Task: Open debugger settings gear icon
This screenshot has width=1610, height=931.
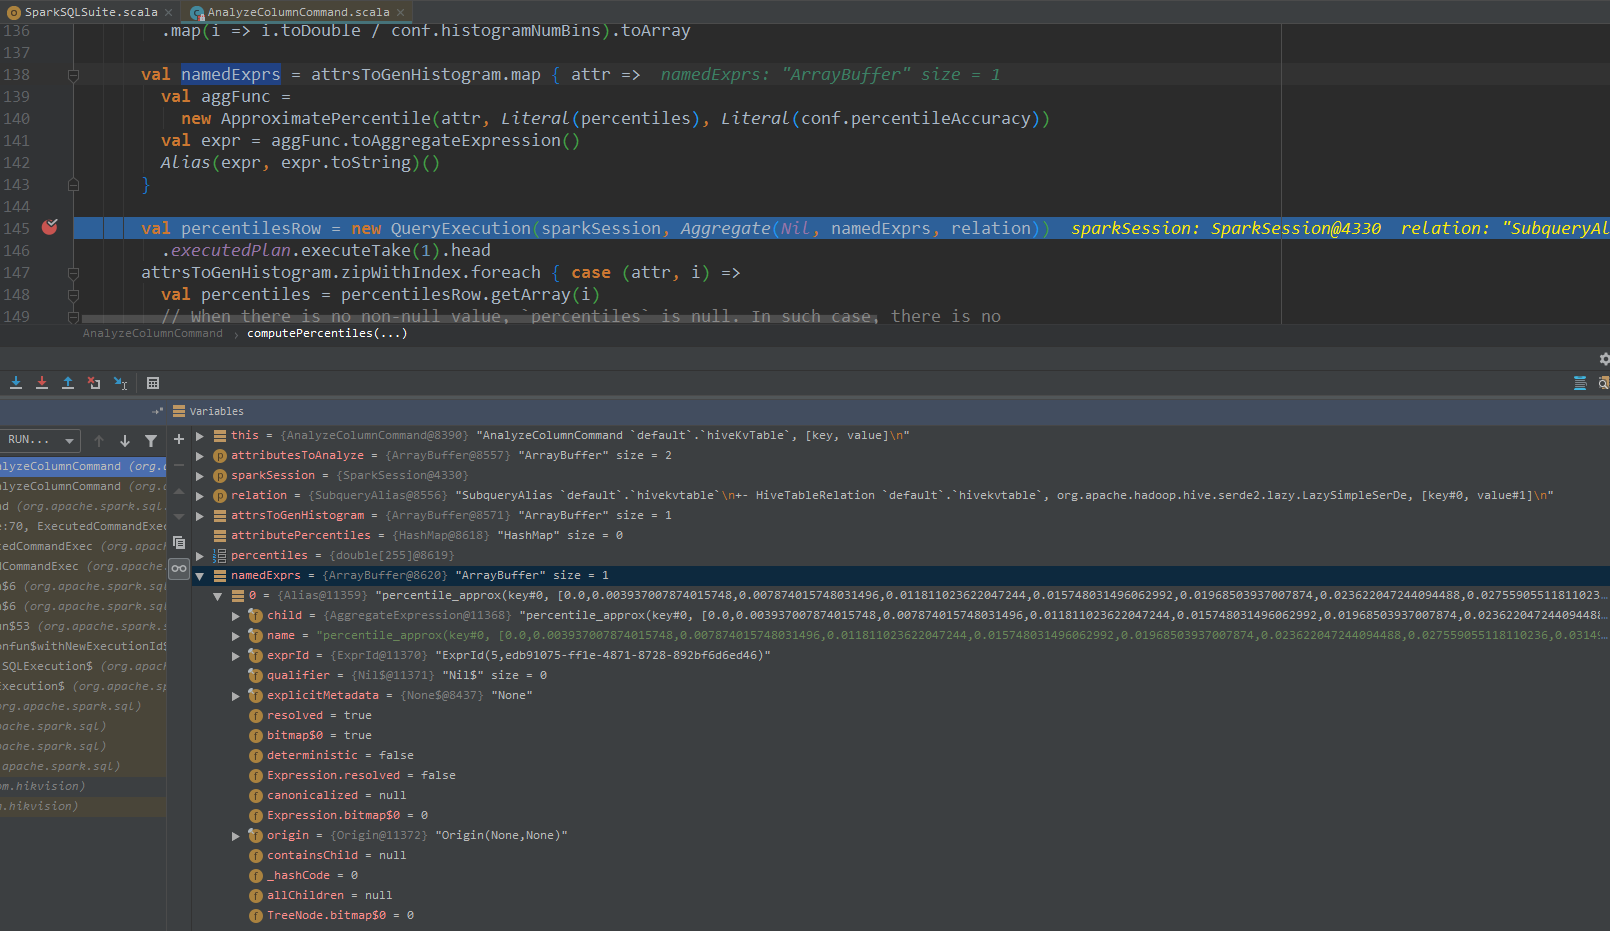Action: click(1604, 359)
